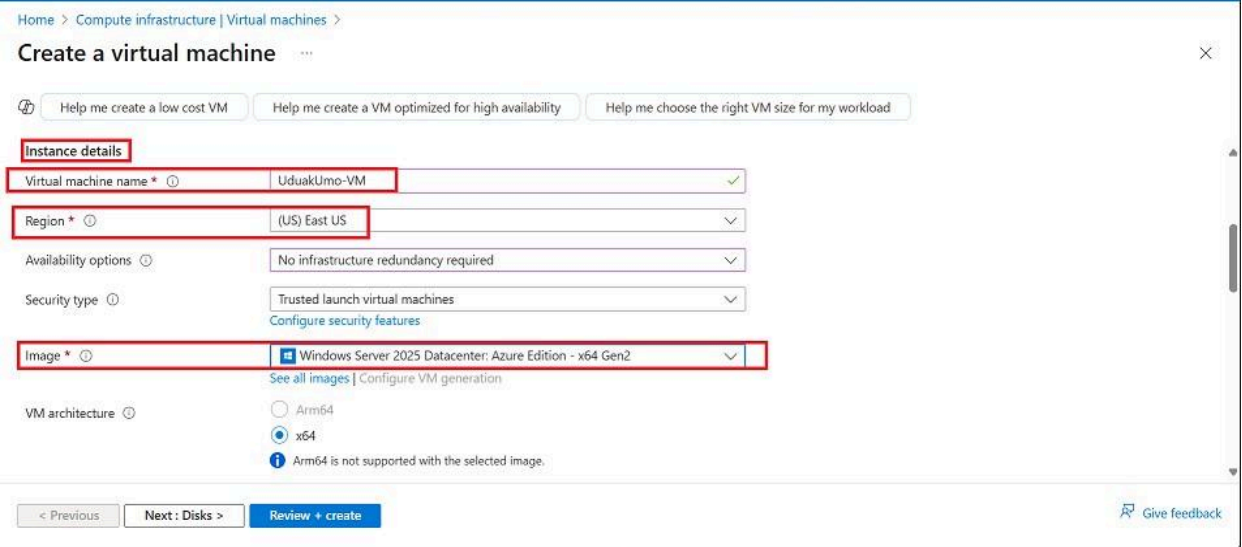Select the x64 architecture radio button
Viewport: 1242px width, 547px height.
click(x=279, y=436)
